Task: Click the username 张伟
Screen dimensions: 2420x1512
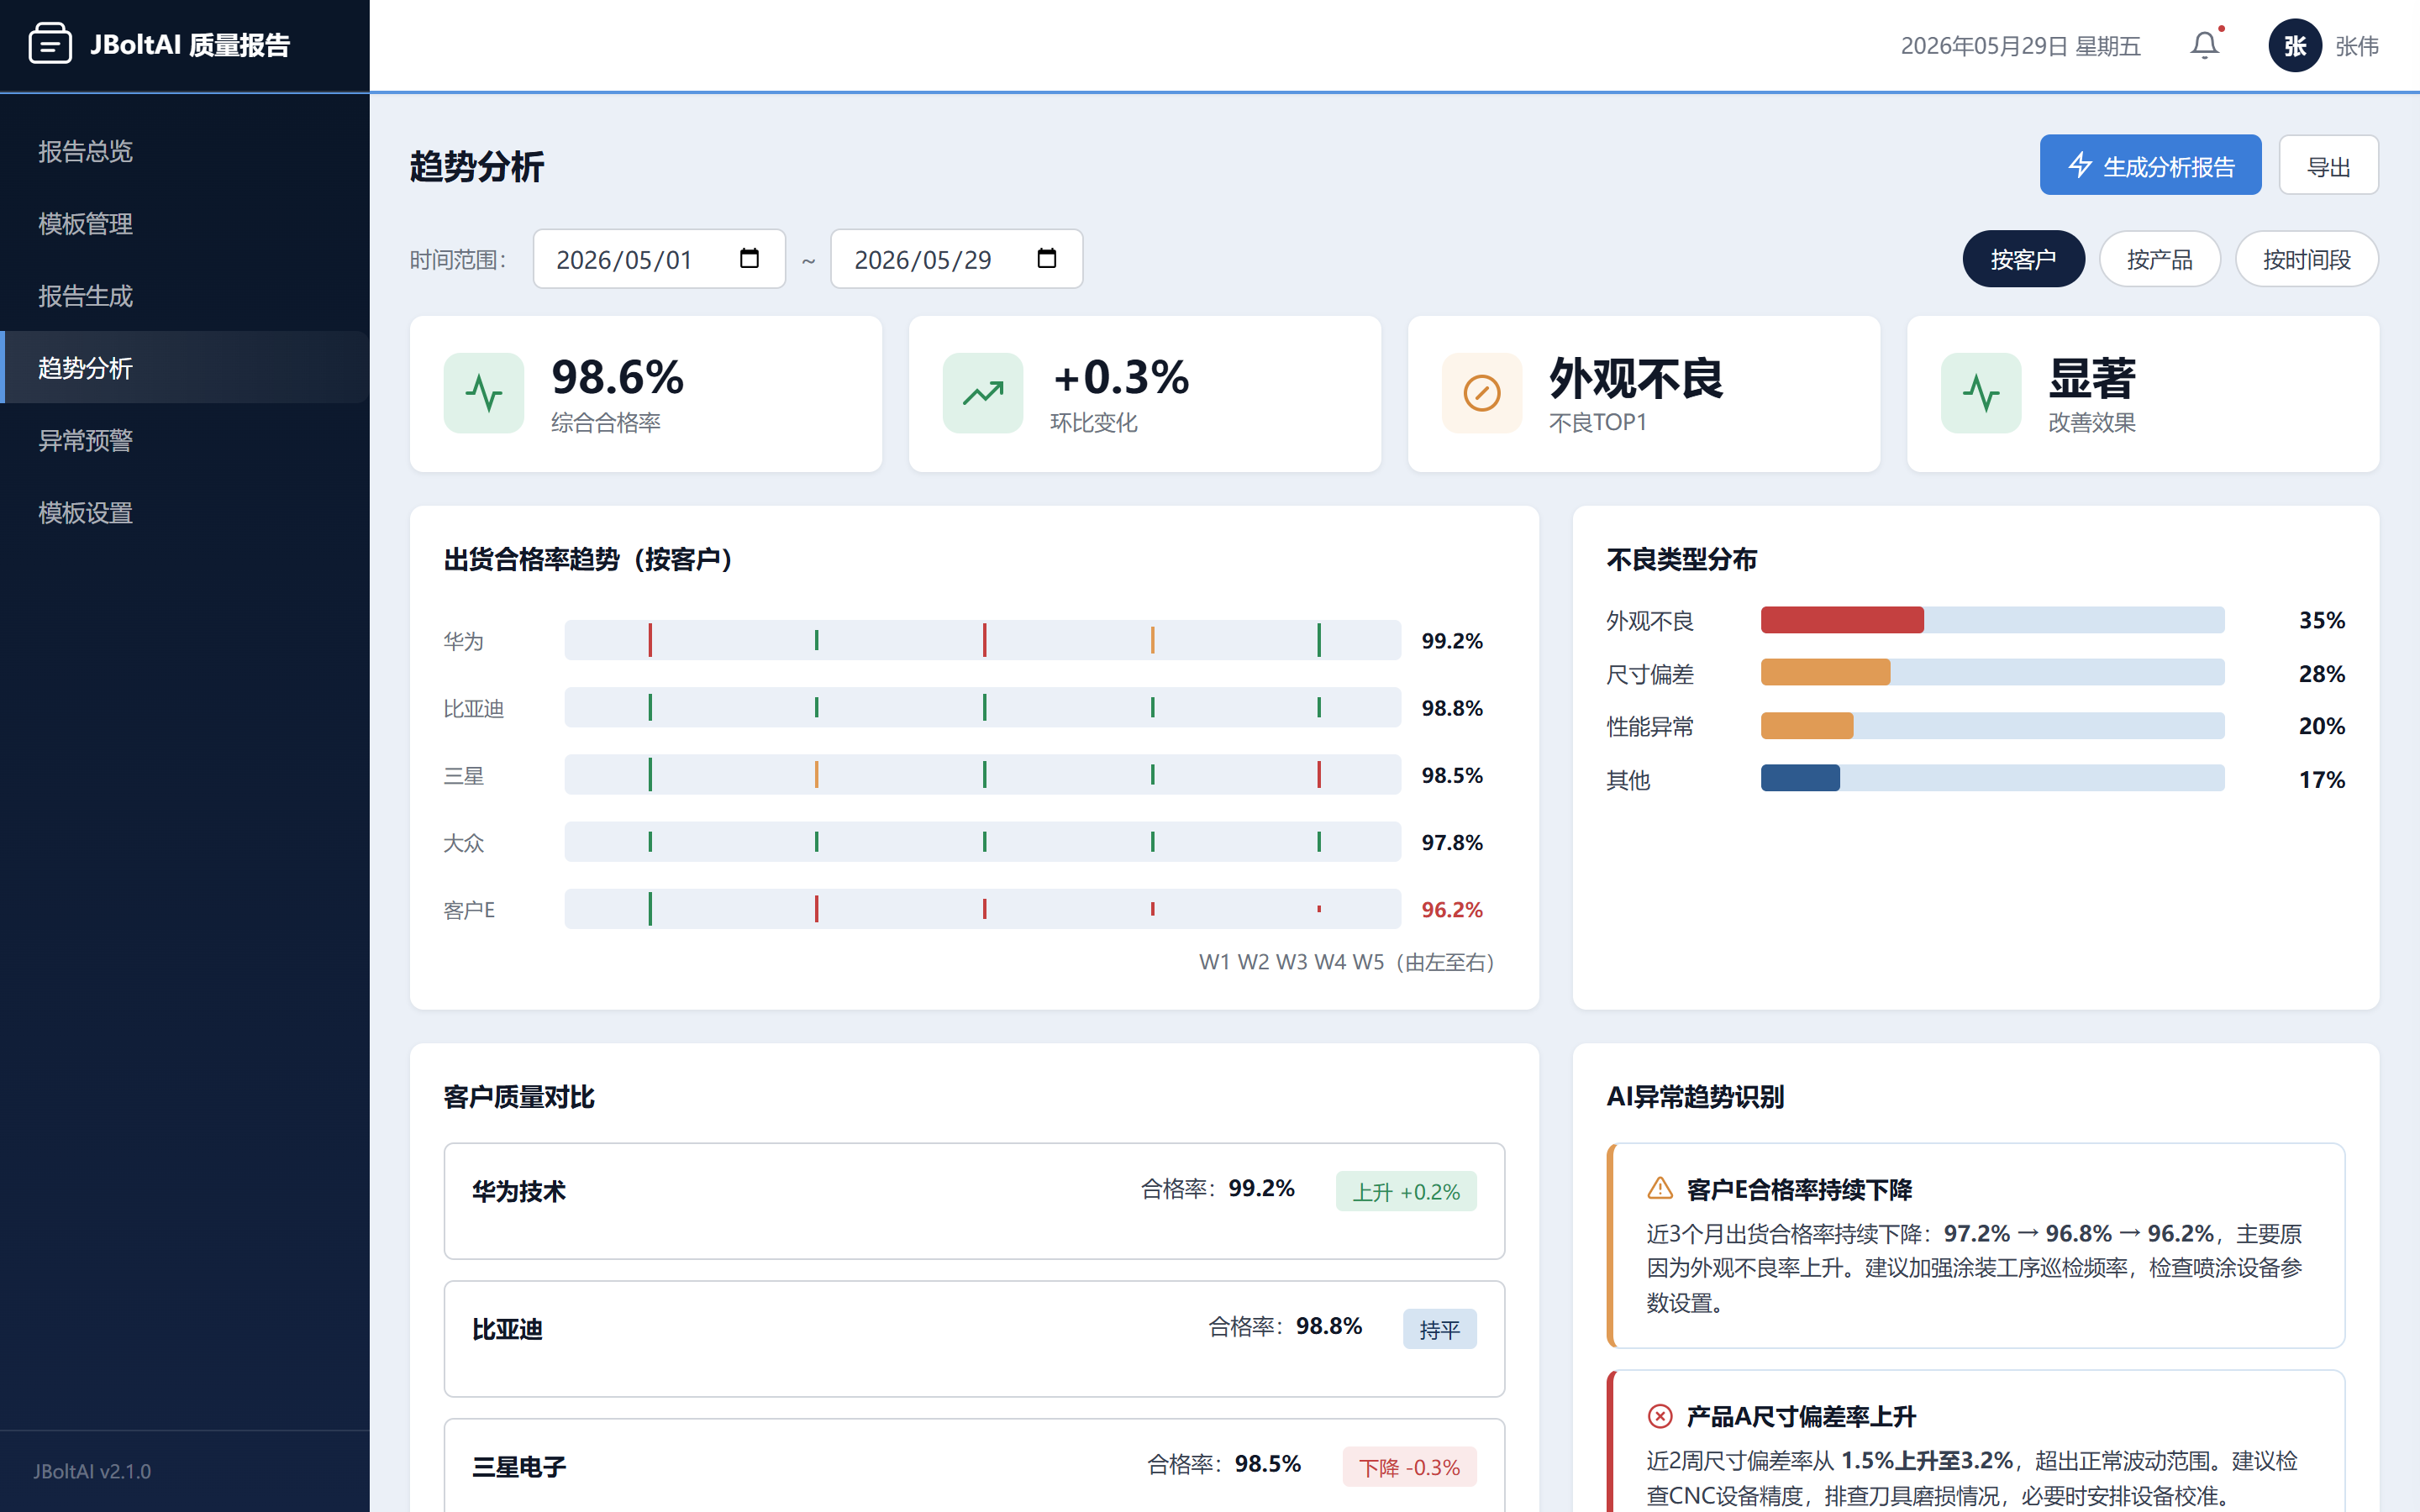Action: [x=2357, y=46]
